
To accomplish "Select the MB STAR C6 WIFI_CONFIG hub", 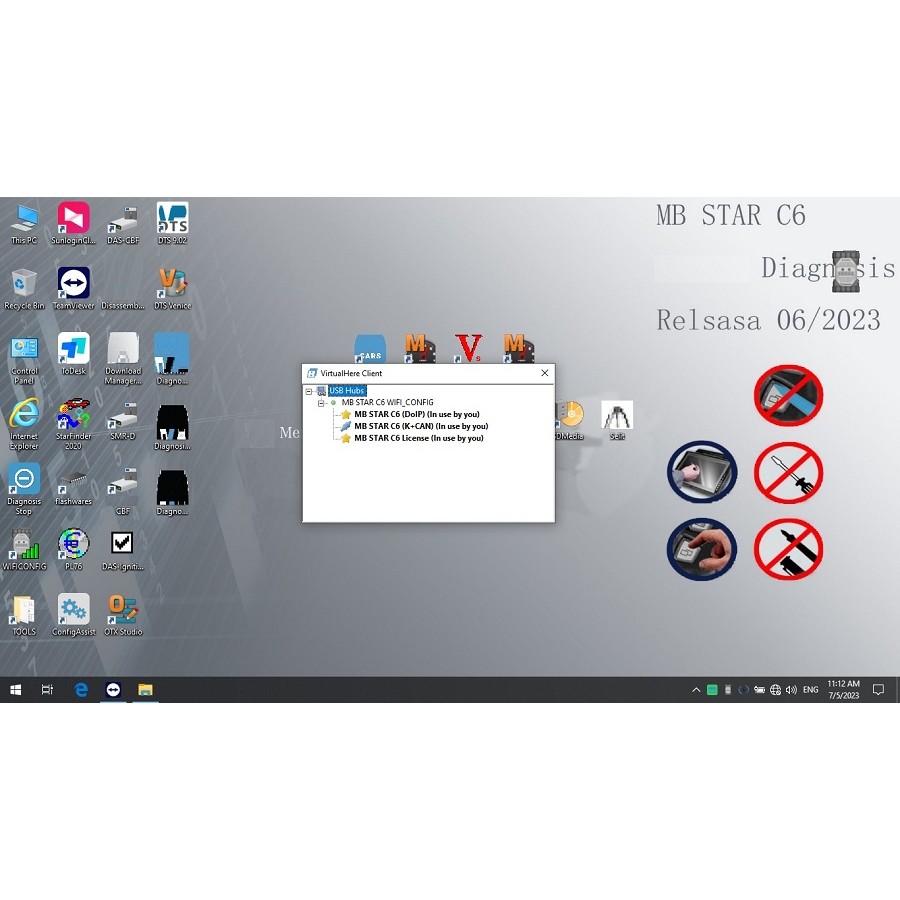I will click(387, 402).
